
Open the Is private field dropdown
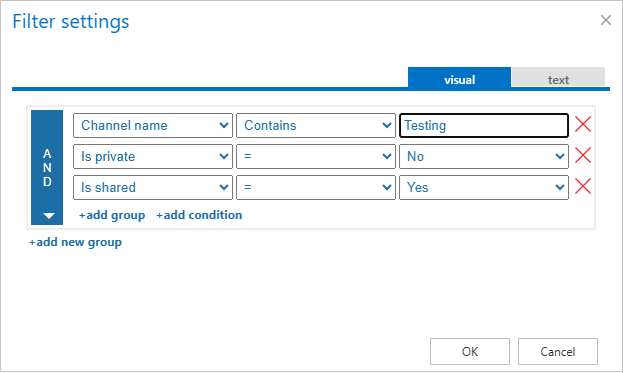tap(153, 157)
